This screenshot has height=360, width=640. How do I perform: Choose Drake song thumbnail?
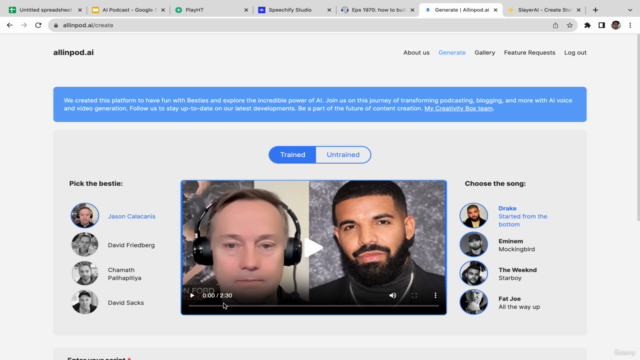click(x=474, y=216)
